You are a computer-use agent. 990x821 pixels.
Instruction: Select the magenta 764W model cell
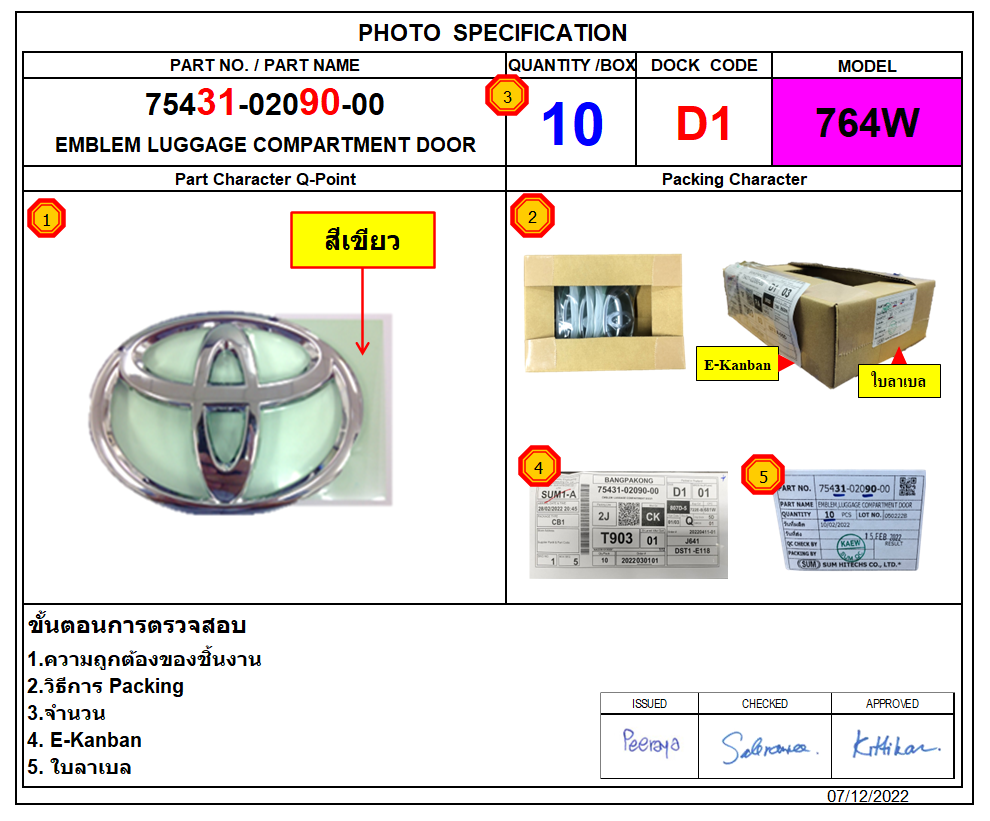[x=867, y=122]
